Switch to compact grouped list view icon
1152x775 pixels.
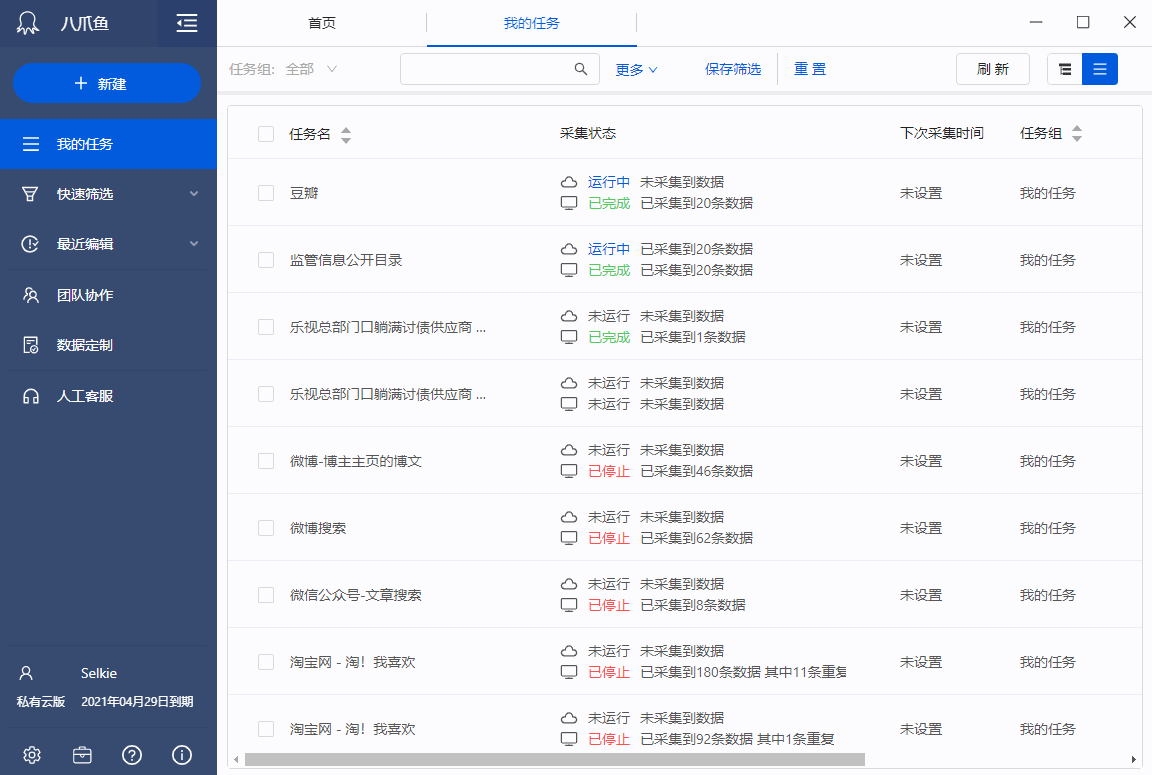(1065, 69)
